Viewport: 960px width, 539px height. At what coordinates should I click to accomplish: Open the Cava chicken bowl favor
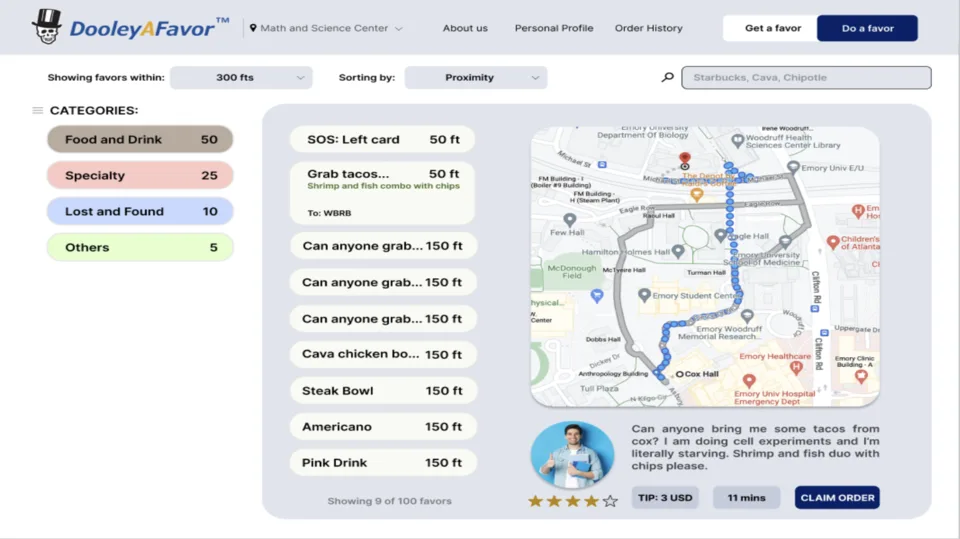point(383,355)
